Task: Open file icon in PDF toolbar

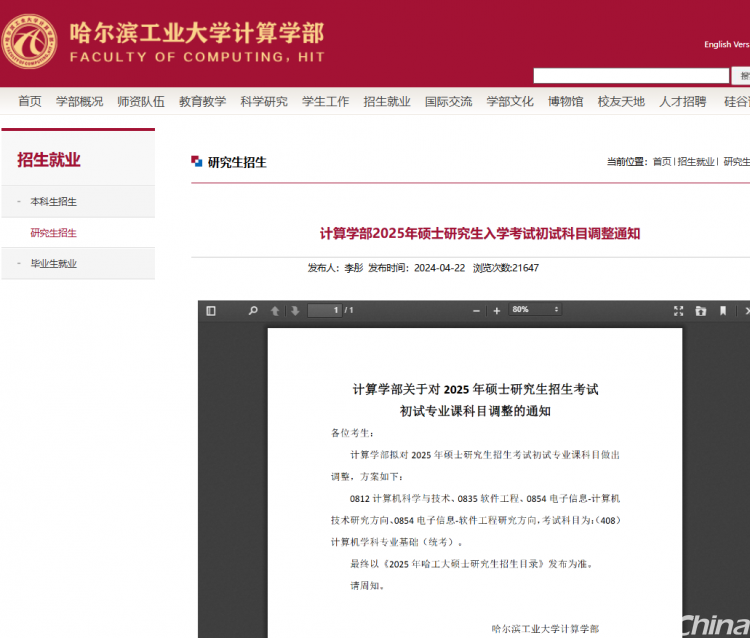Action: click(701, 311)
